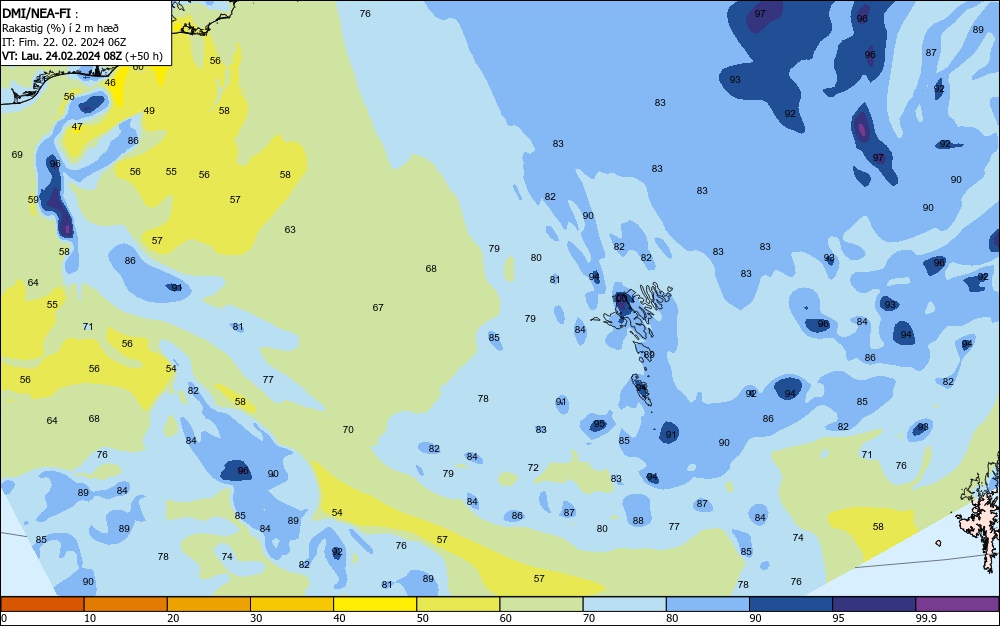Click the dark orange 0–10 legend swatch

(42, 604)
